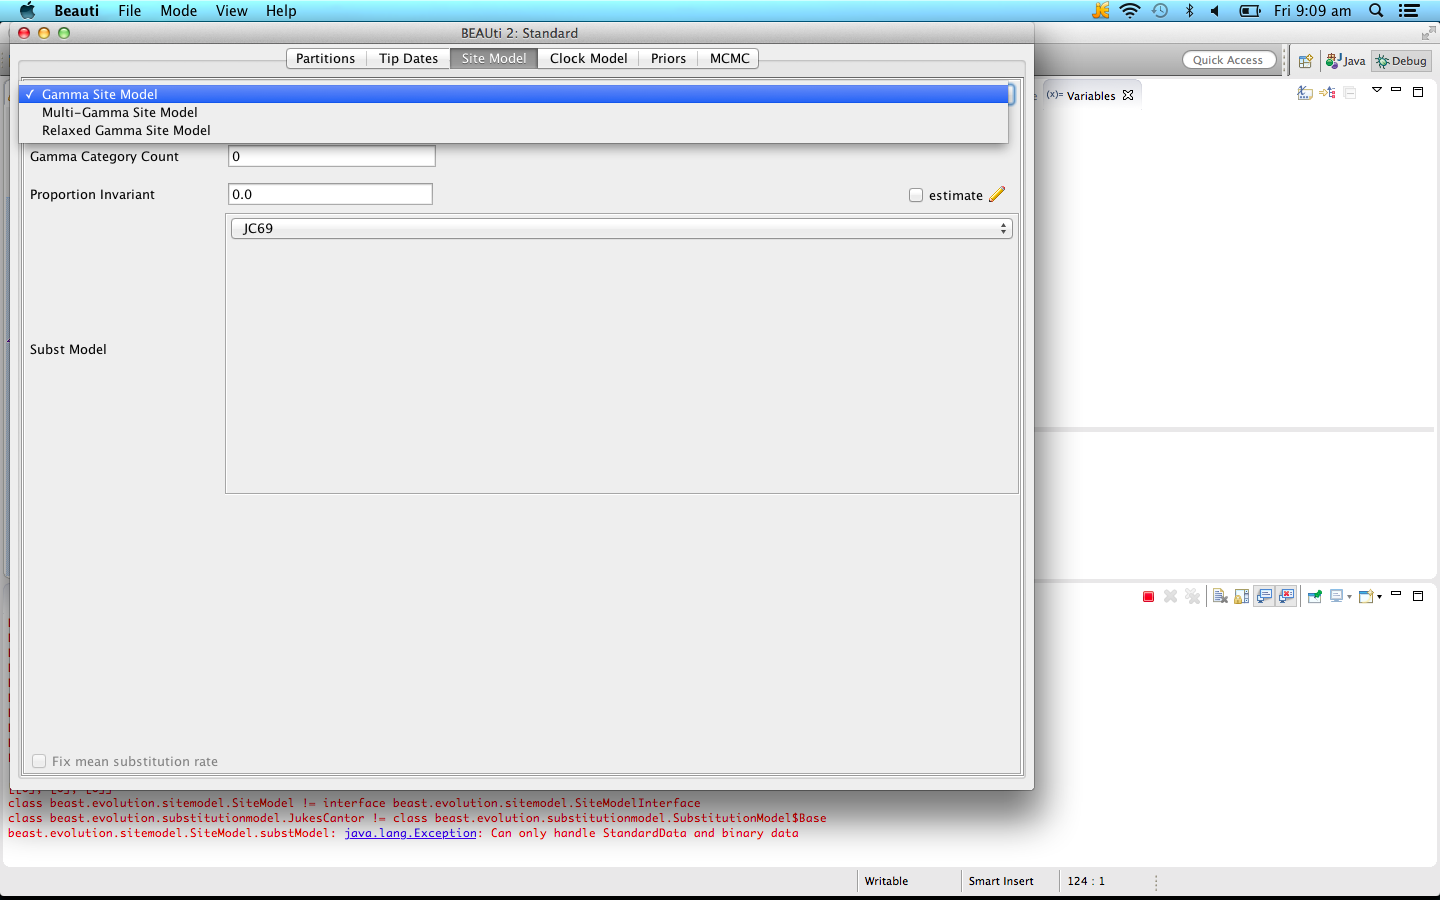The image size is (1440, 900).
Task: Click the Quick Access search field
Action: coord(1228,60)
